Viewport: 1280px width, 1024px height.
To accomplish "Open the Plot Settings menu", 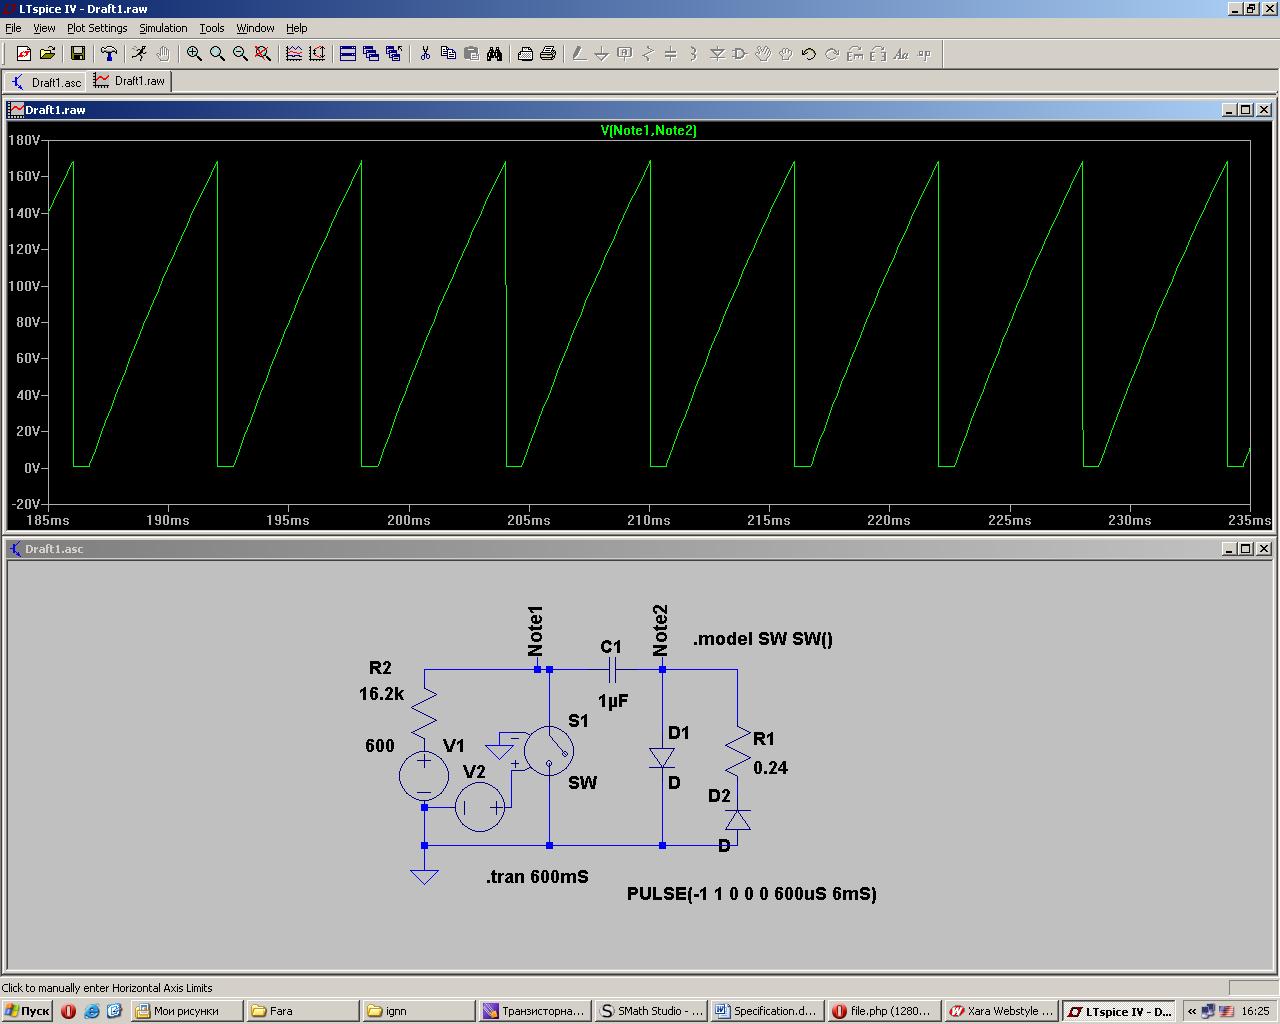I will tap(97, 28).
